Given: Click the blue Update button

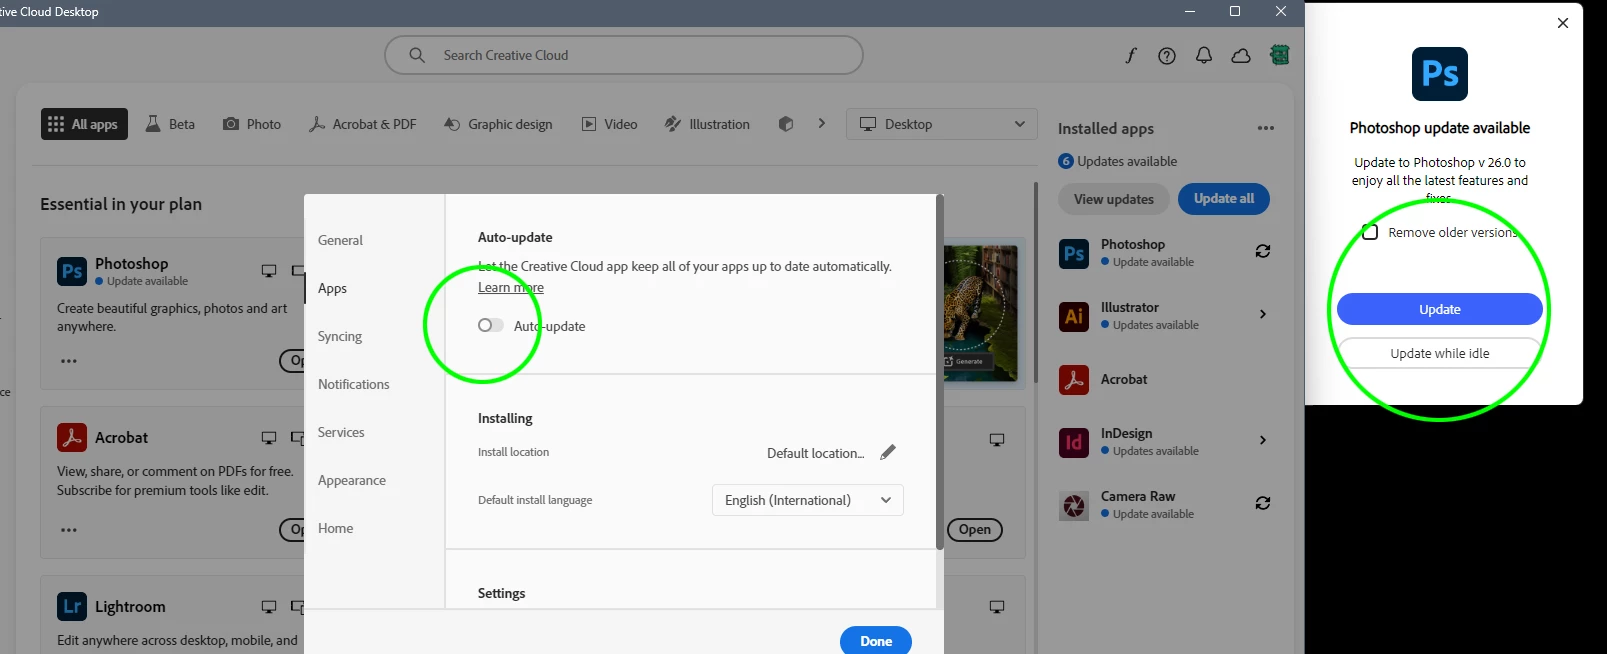Looking at the screenshot, I should 1440,309.
